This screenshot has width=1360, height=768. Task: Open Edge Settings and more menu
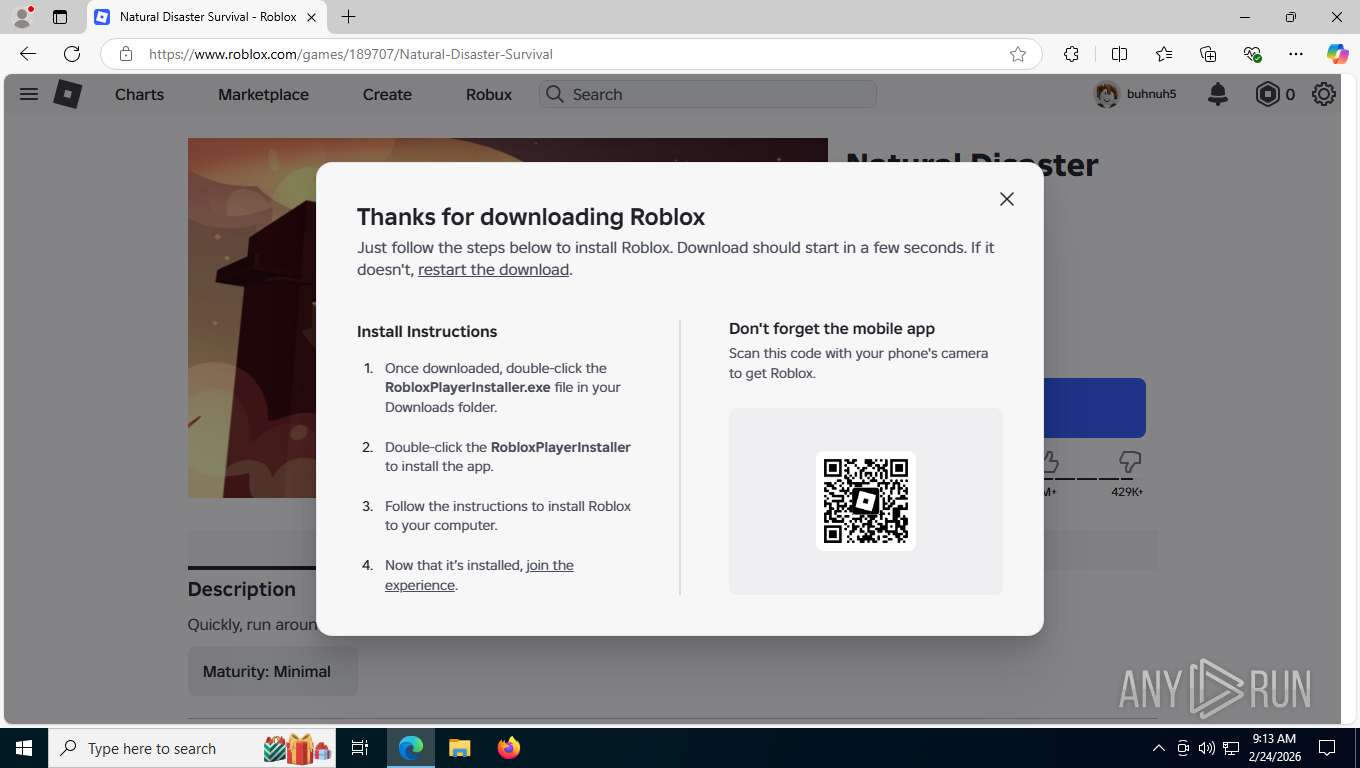1296,54
